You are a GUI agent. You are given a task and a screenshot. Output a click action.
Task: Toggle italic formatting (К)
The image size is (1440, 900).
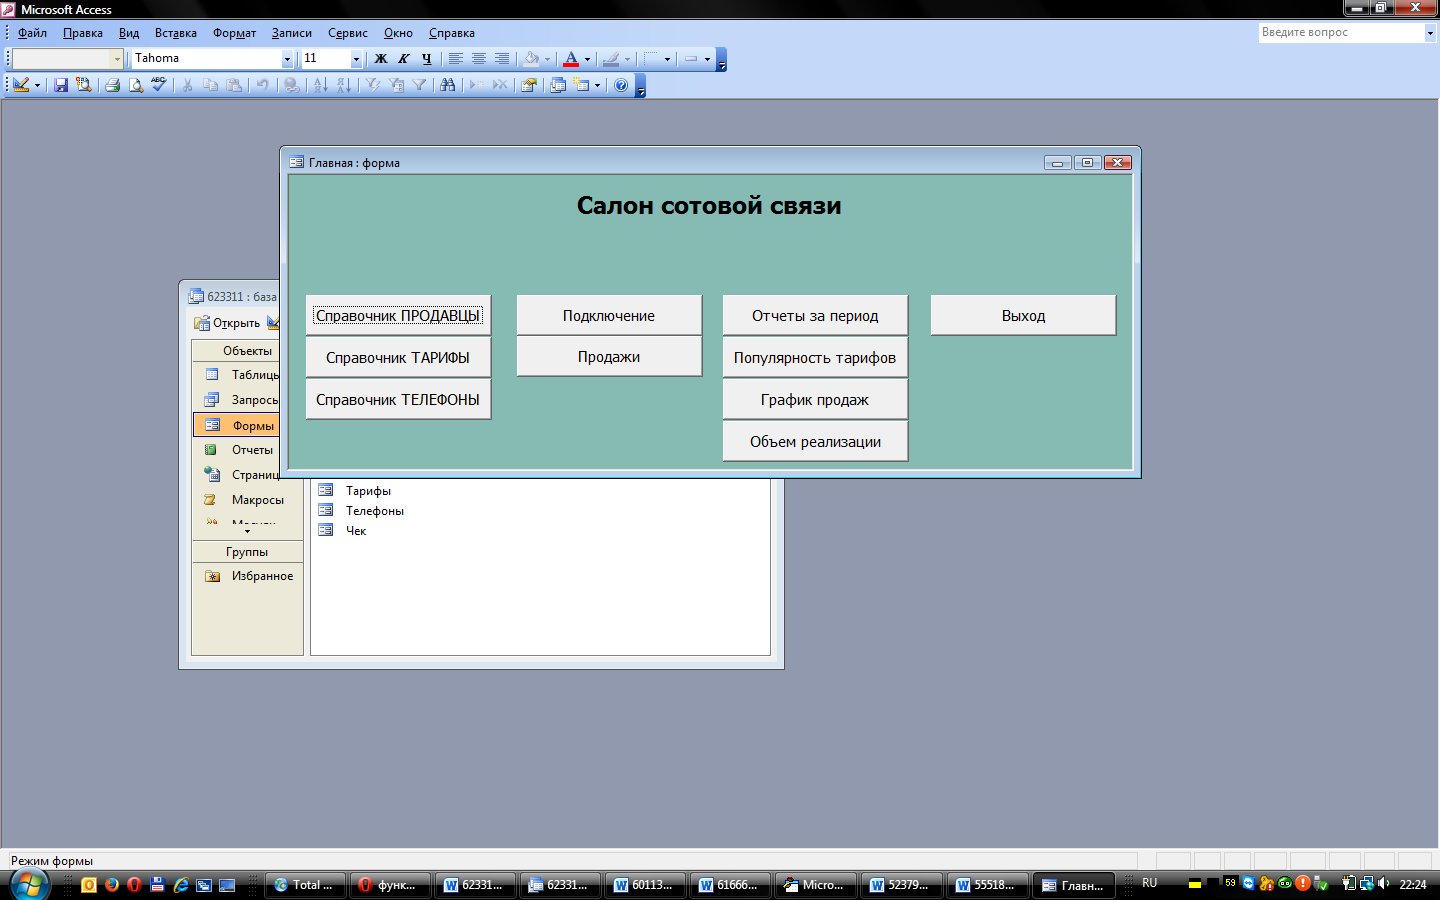404,59
